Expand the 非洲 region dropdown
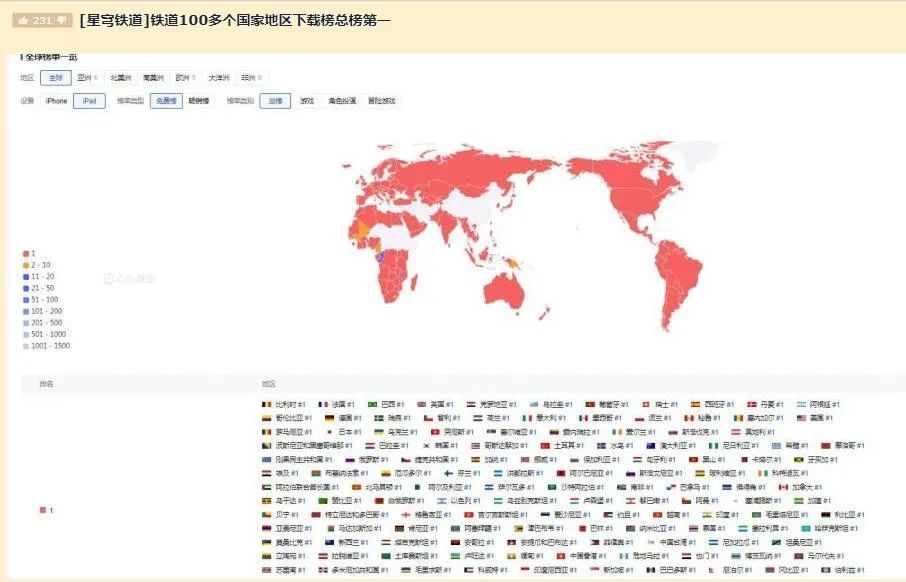 pyautogui.click(x=252, y=77)
